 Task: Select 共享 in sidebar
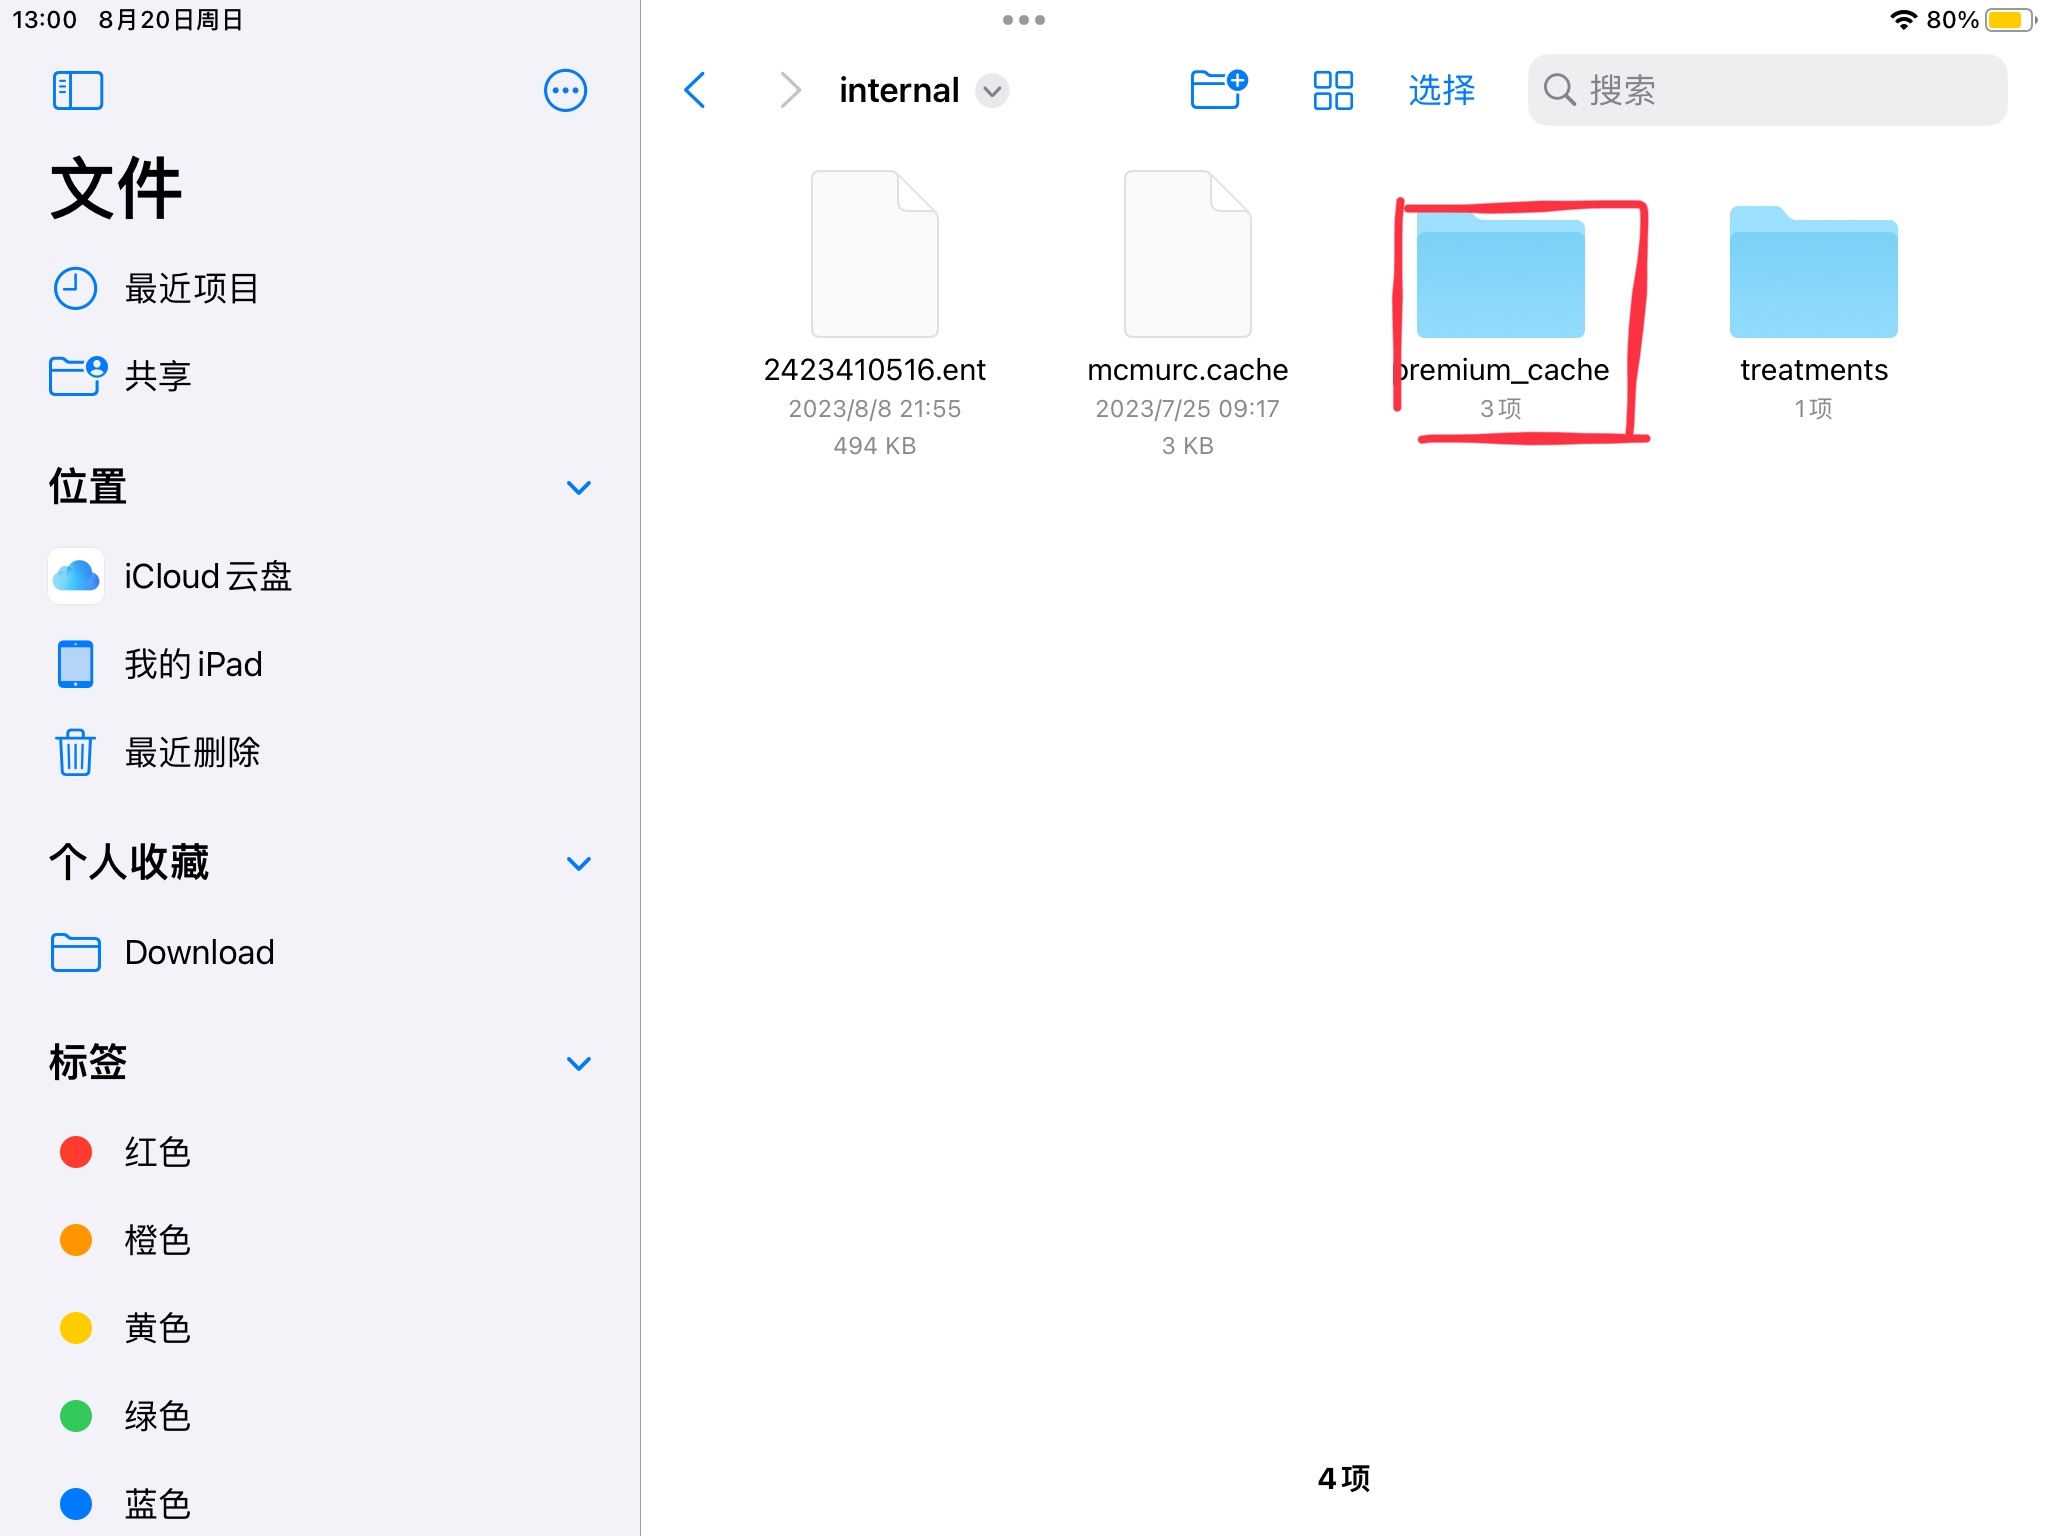[x=320, y=375]
